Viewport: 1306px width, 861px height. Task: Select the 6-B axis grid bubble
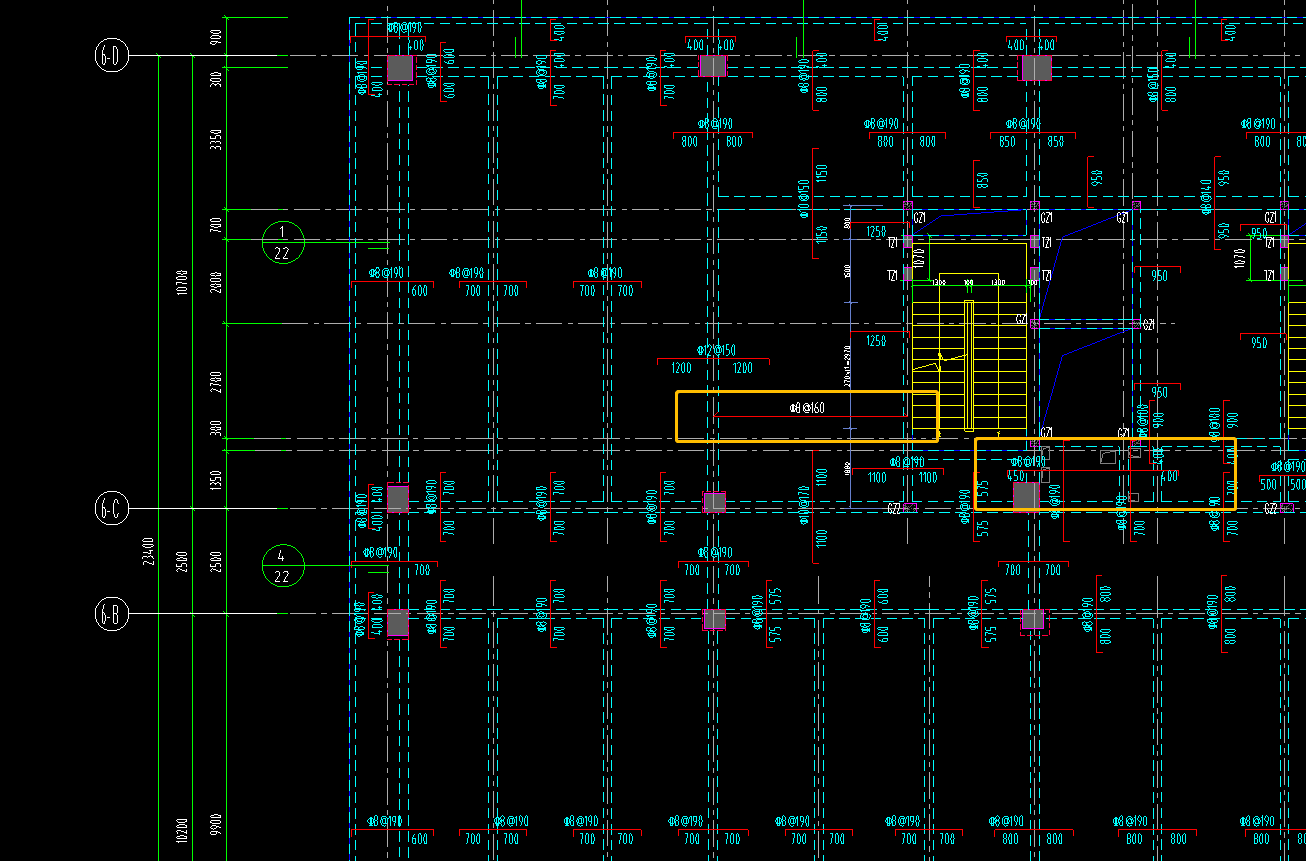(x=112, y=614)
